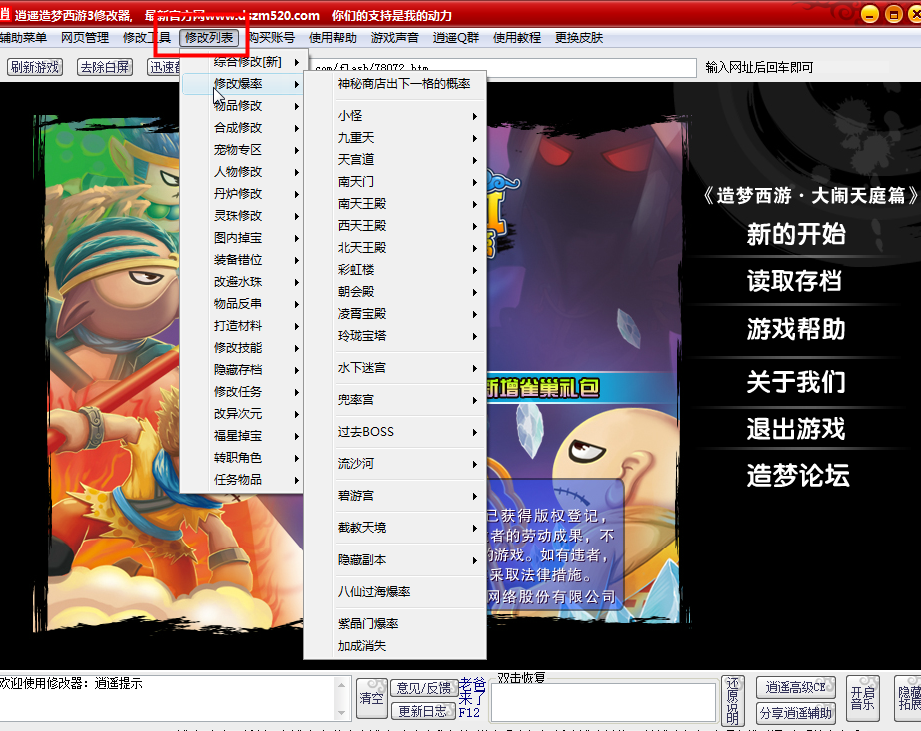
Task: Launch 逍遥高级CE from the bottom panel
Action: point(796,688)
